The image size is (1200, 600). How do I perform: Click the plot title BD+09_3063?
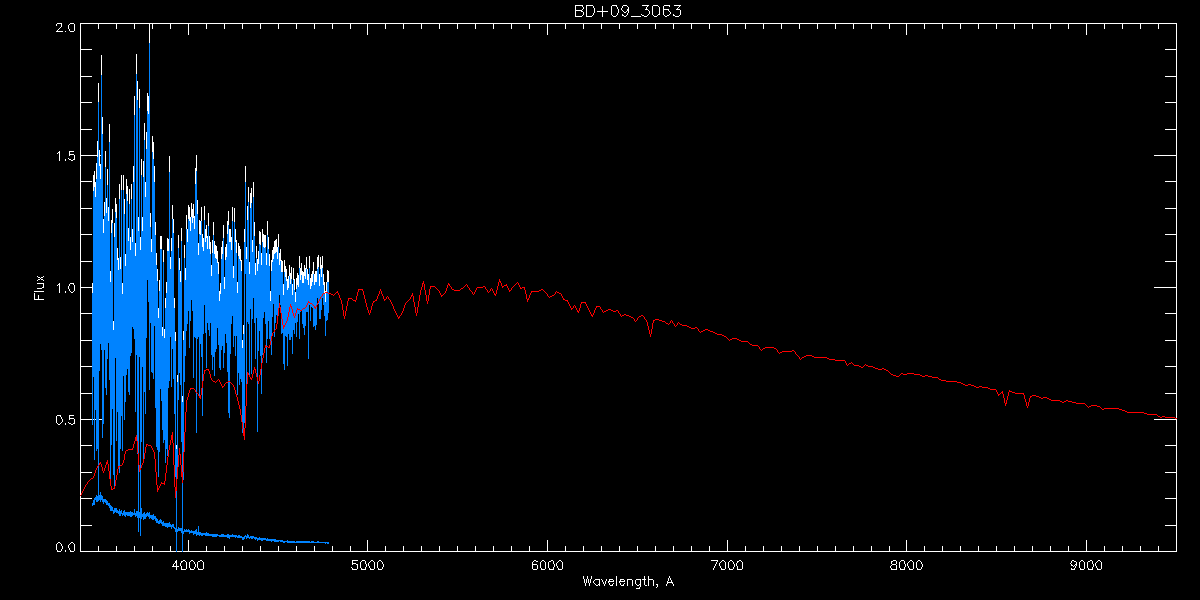tap(628, 11)
